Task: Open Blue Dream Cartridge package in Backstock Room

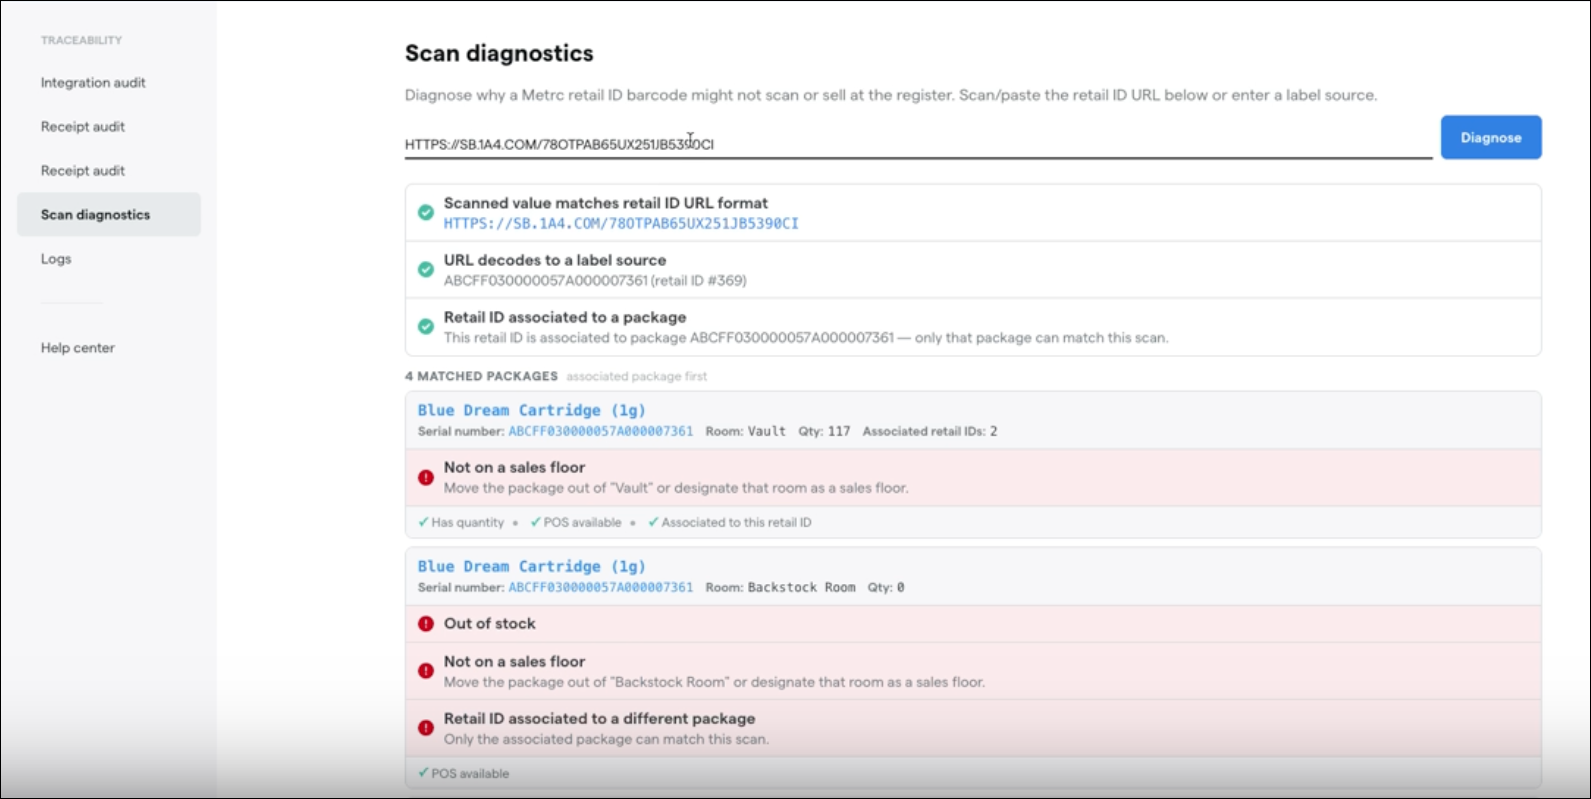Action: pos(532,566)
